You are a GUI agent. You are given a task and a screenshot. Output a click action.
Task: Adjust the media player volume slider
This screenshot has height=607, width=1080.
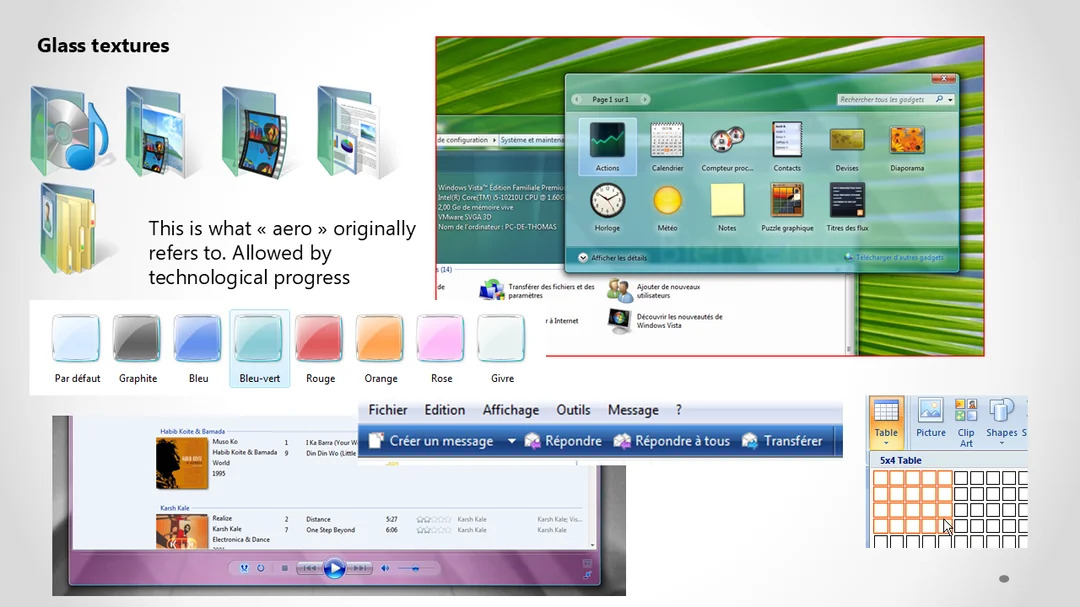coord(415,568)
